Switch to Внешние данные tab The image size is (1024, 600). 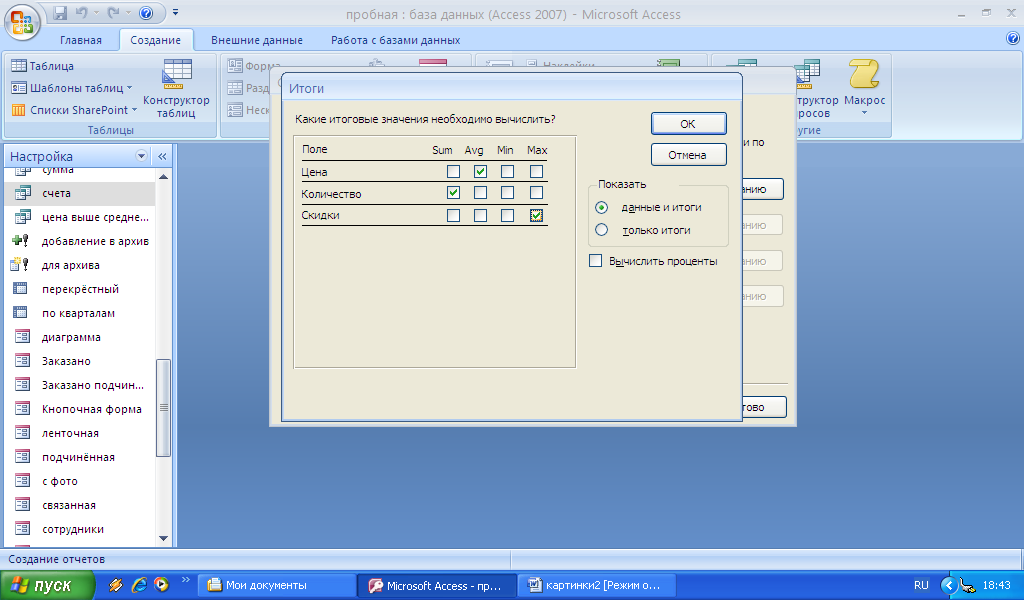coord(257,40)
